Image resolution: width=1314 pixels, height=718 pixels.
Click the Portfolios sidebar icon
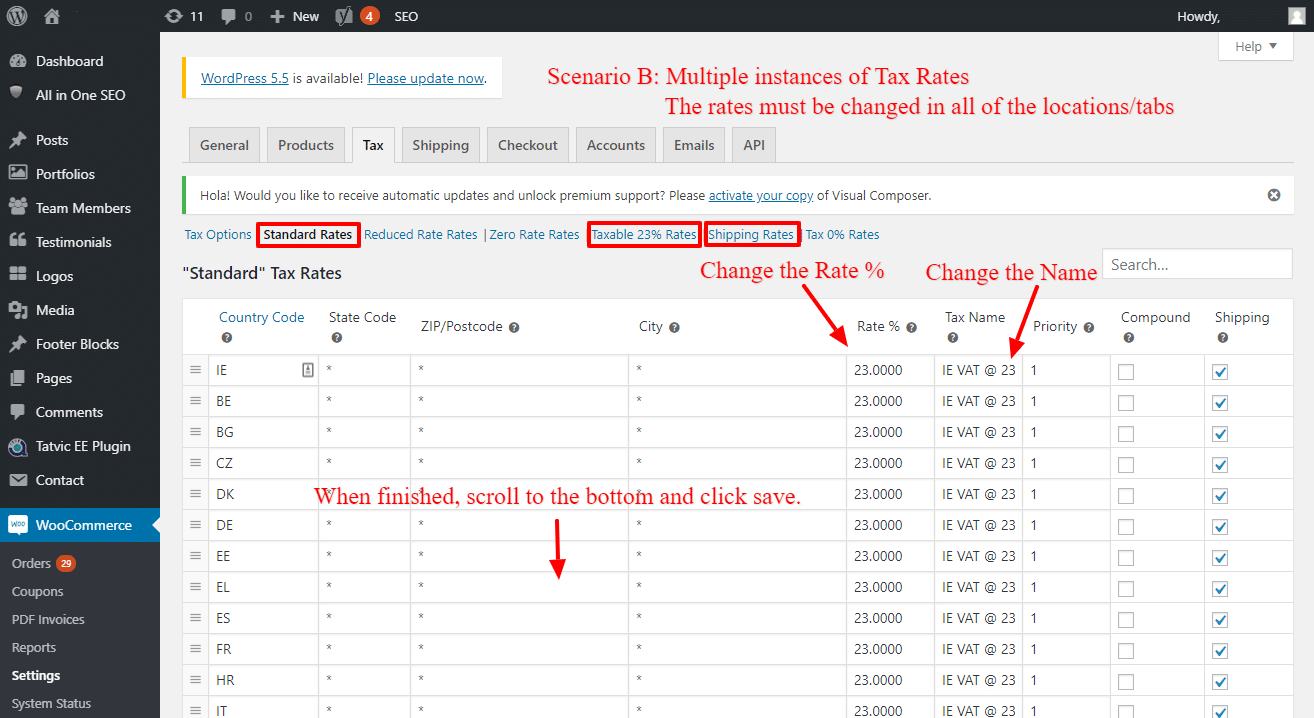[x=18, y=174]
